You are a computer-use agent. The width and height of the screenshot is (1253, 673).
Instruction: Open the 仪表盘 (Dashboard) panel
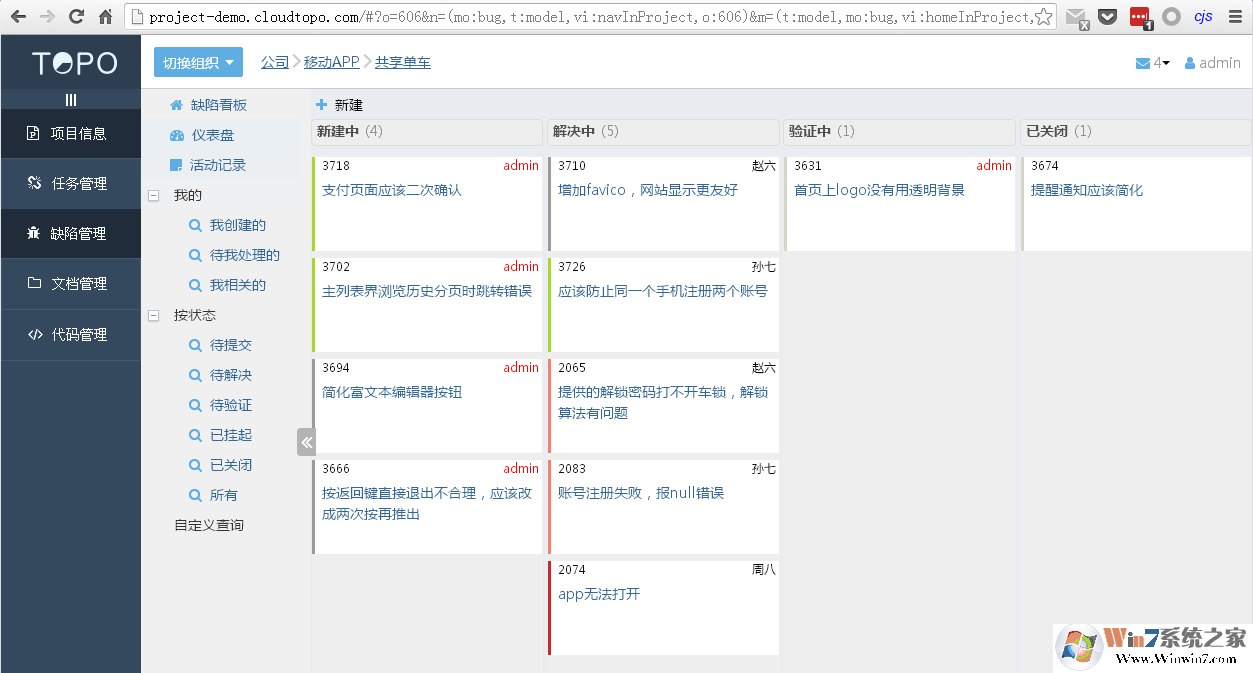208,135
